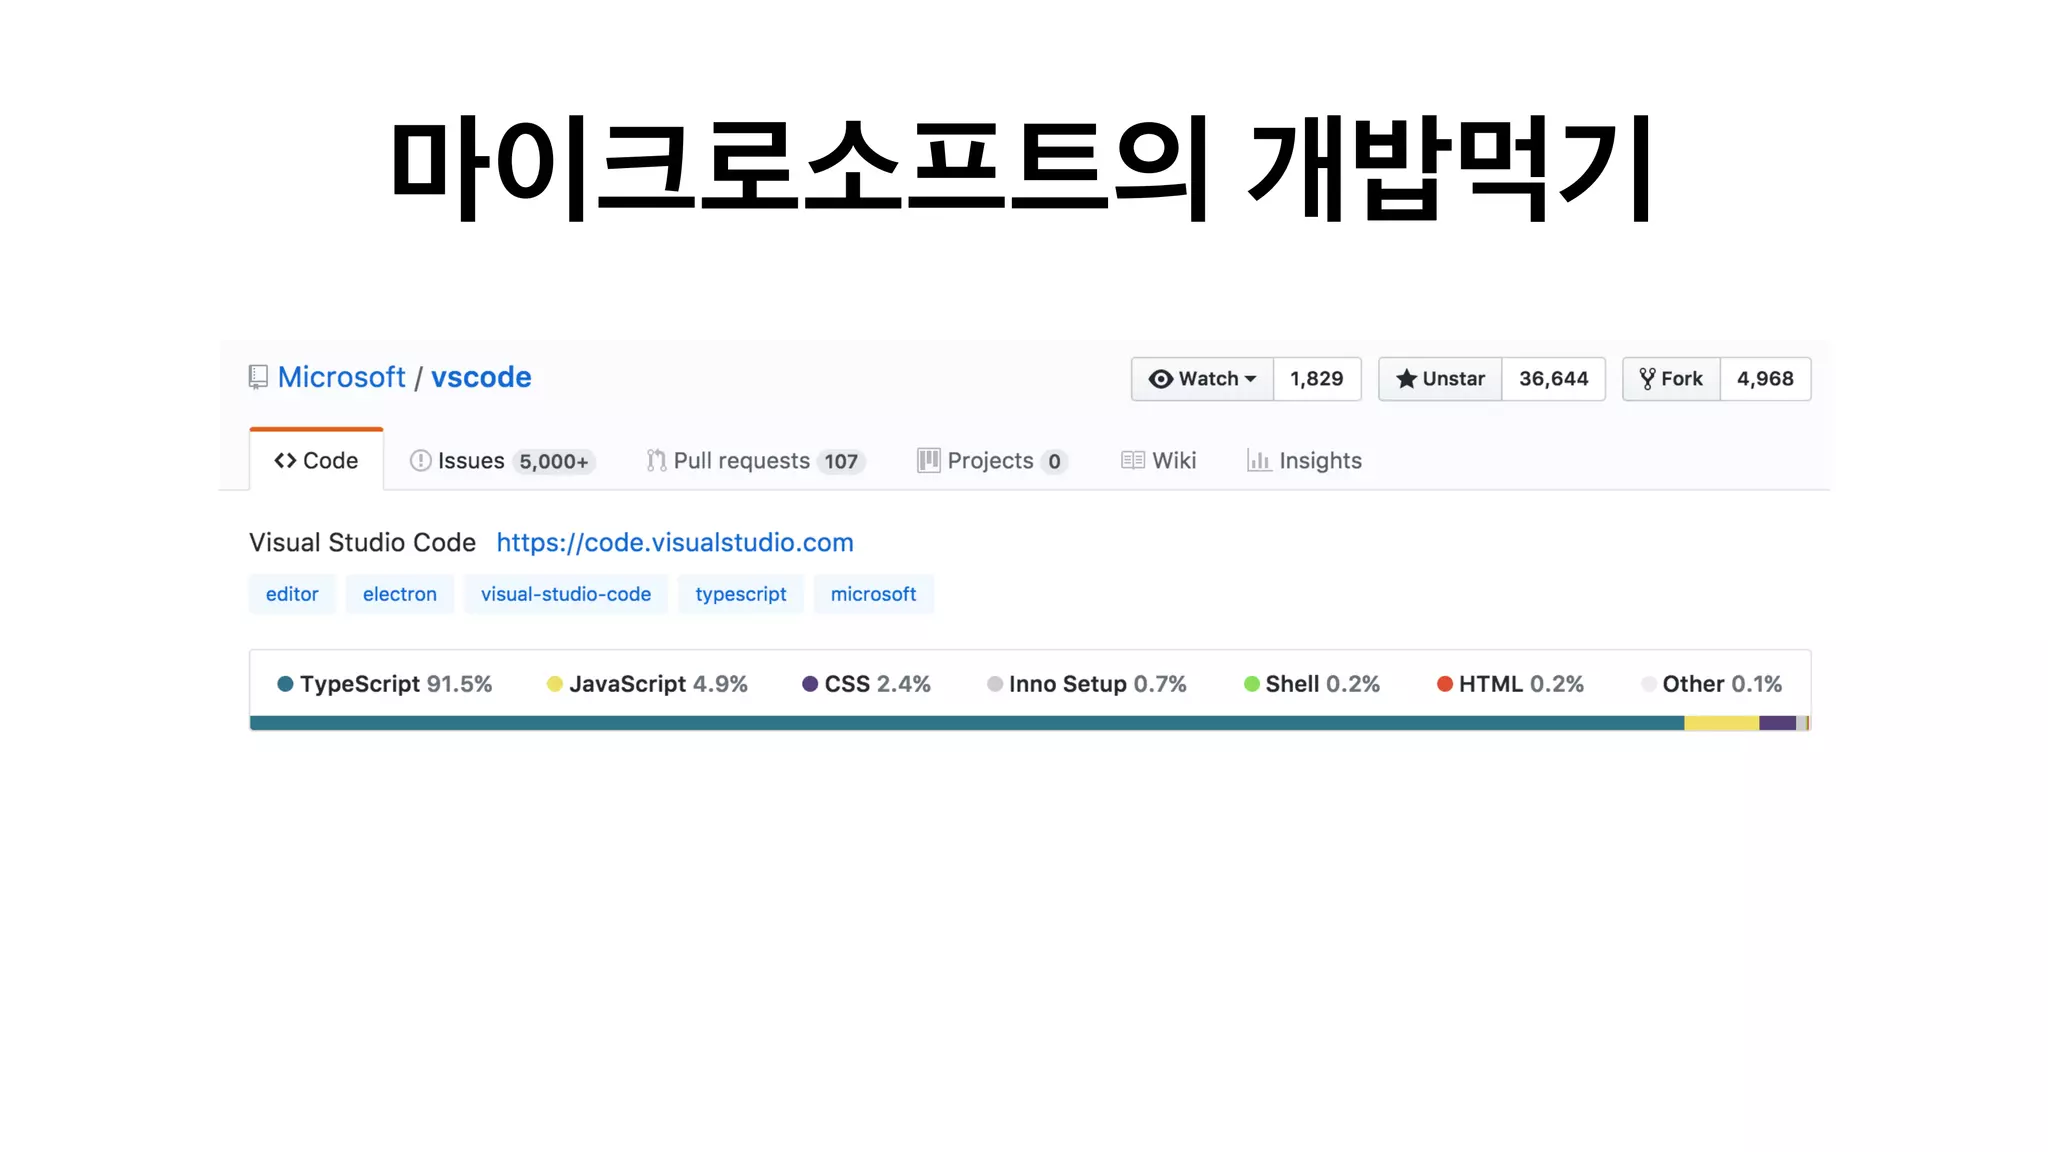The image size is (2048, 1152).
Task: Click the repository book icon beside Microsoft
Action: click(258, 377)
